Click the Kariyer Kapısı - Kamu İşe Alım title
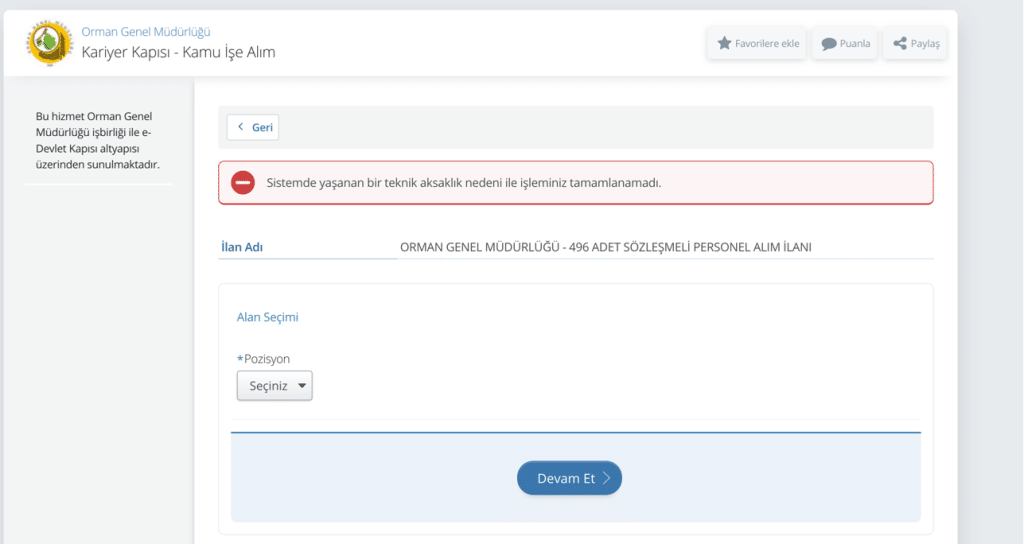 178,52
